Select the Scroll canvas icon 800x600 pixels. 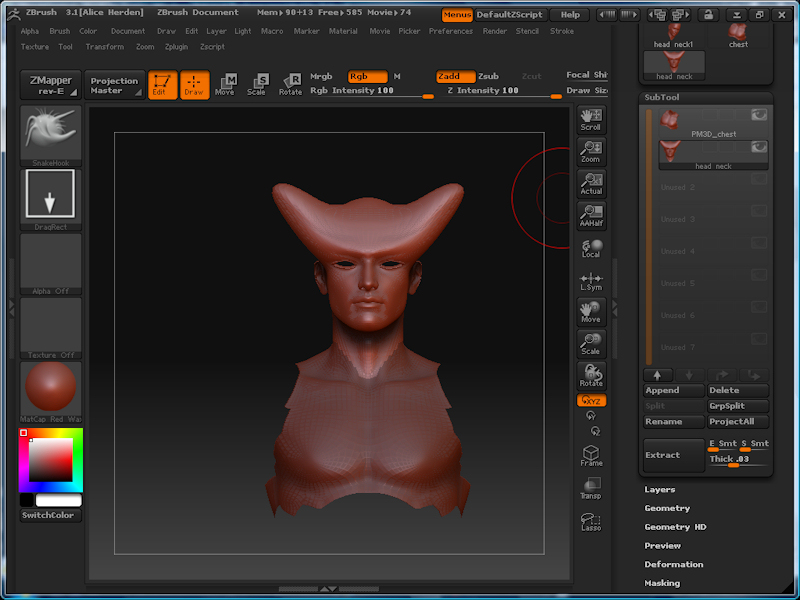click(591, 120)
